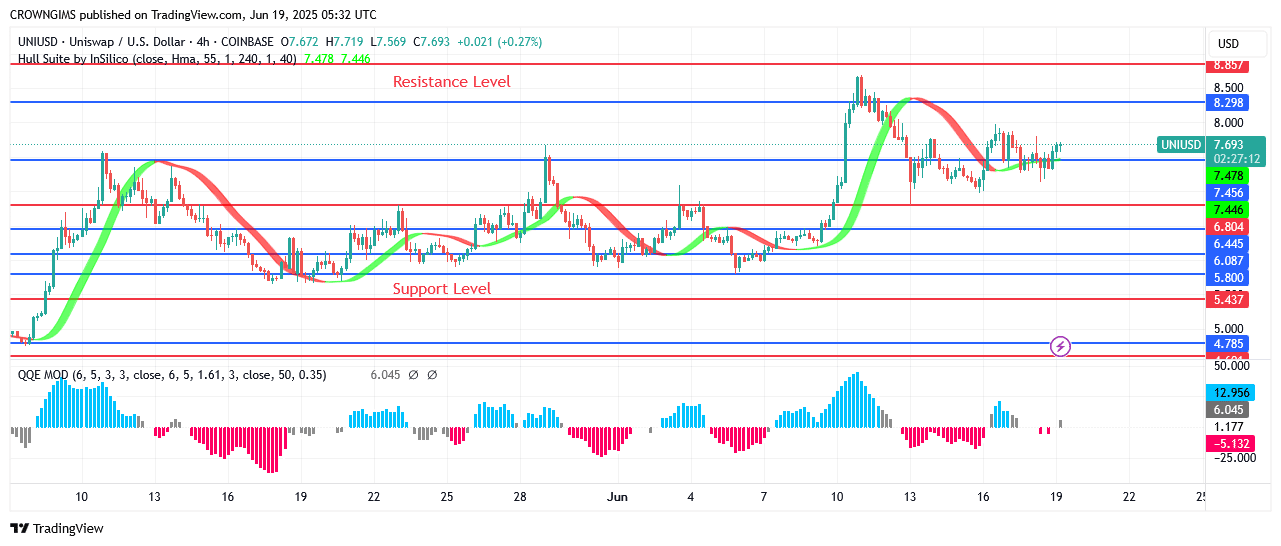Select the close value C7.693
The width and height of the screenshot is (1281, 546).
point(431,42)
